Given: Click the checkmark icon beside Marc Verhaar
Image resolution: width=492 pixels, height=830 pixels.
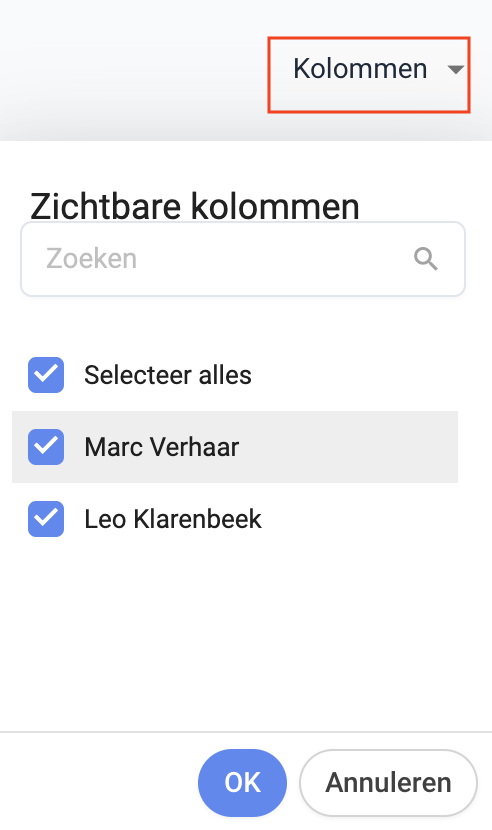Looking at the screenshot, I should pyautogui.click(x=46, y=447).
